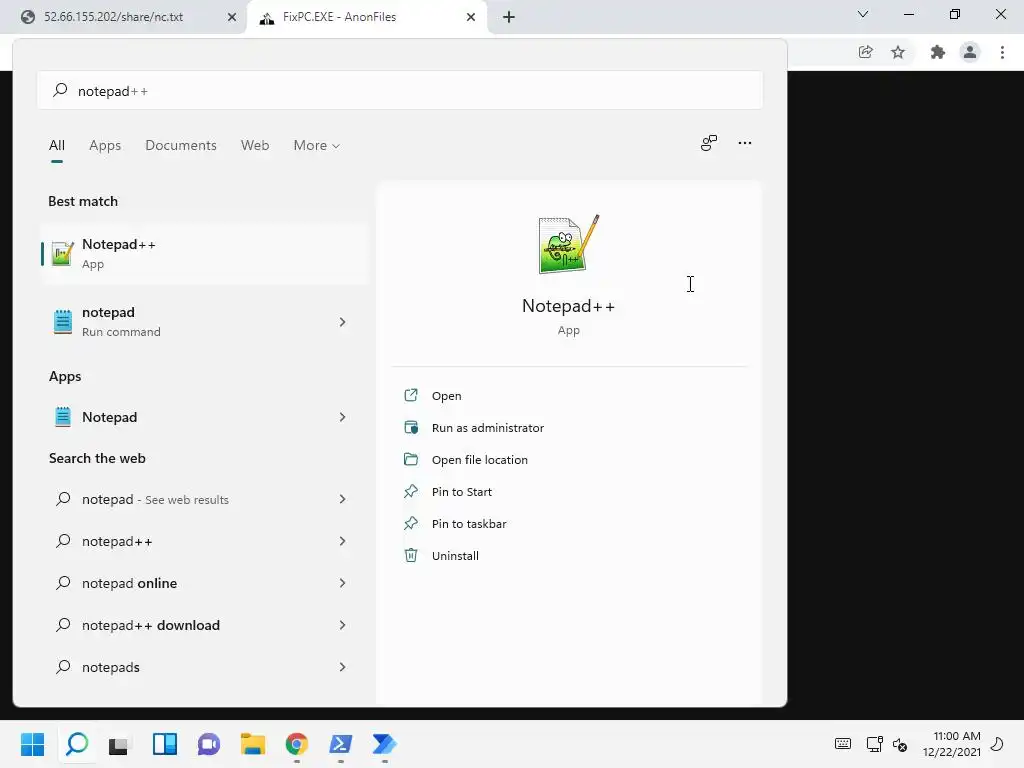The width and height of the screenshot is (1024, 768).
Task: Open the Windows Start menu
Action: pos(32,744)
